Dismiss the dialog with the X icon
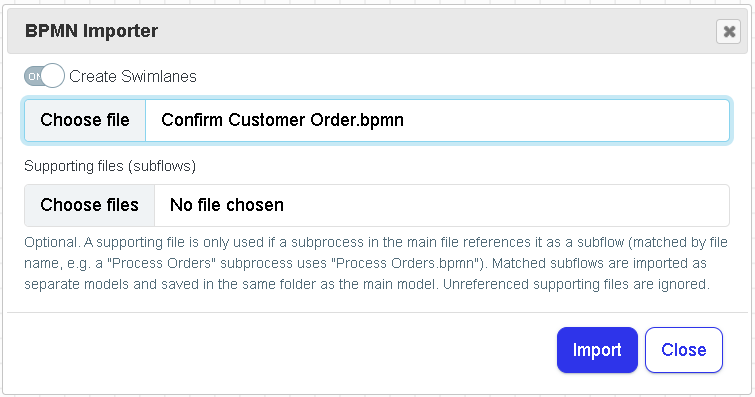The image size is (755, 397). click(728, 32)
